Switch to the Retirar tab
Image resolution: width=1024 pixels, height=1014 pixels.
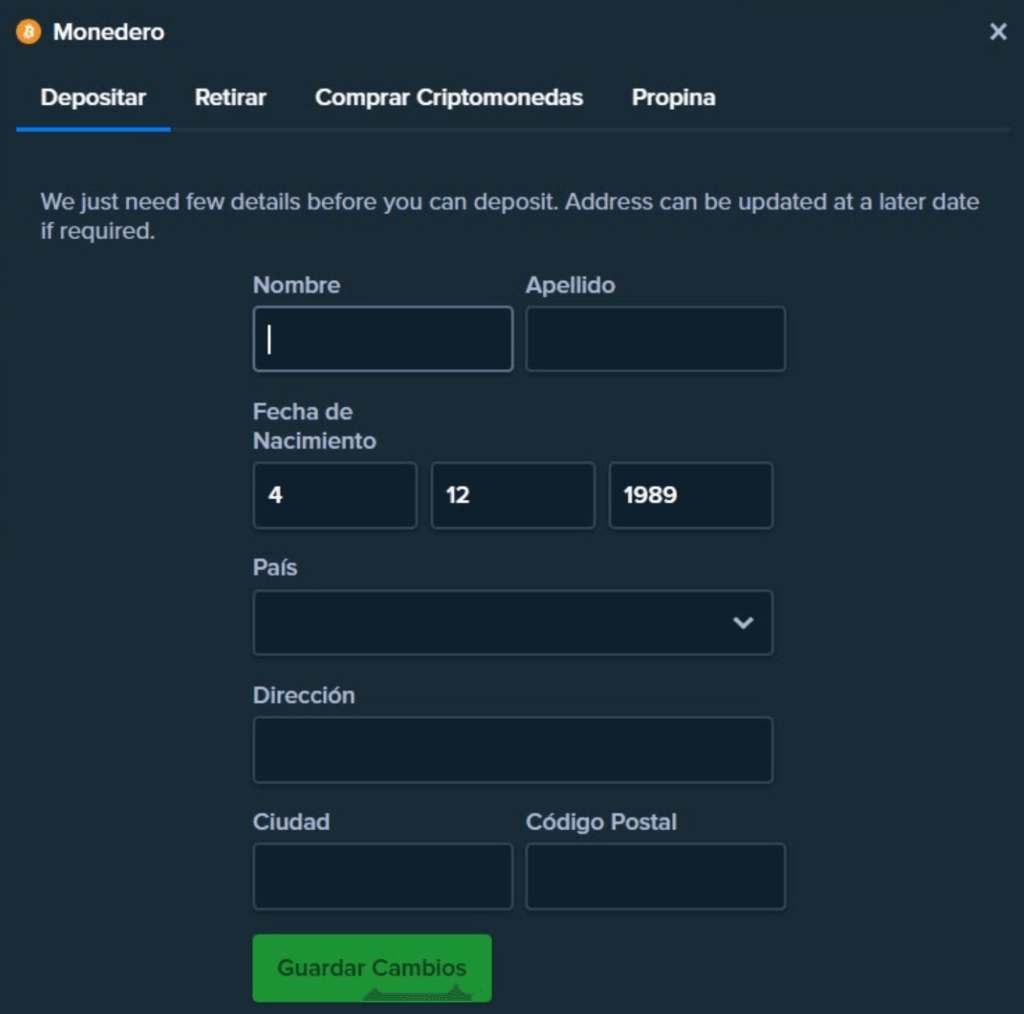[x=230, y=97]
